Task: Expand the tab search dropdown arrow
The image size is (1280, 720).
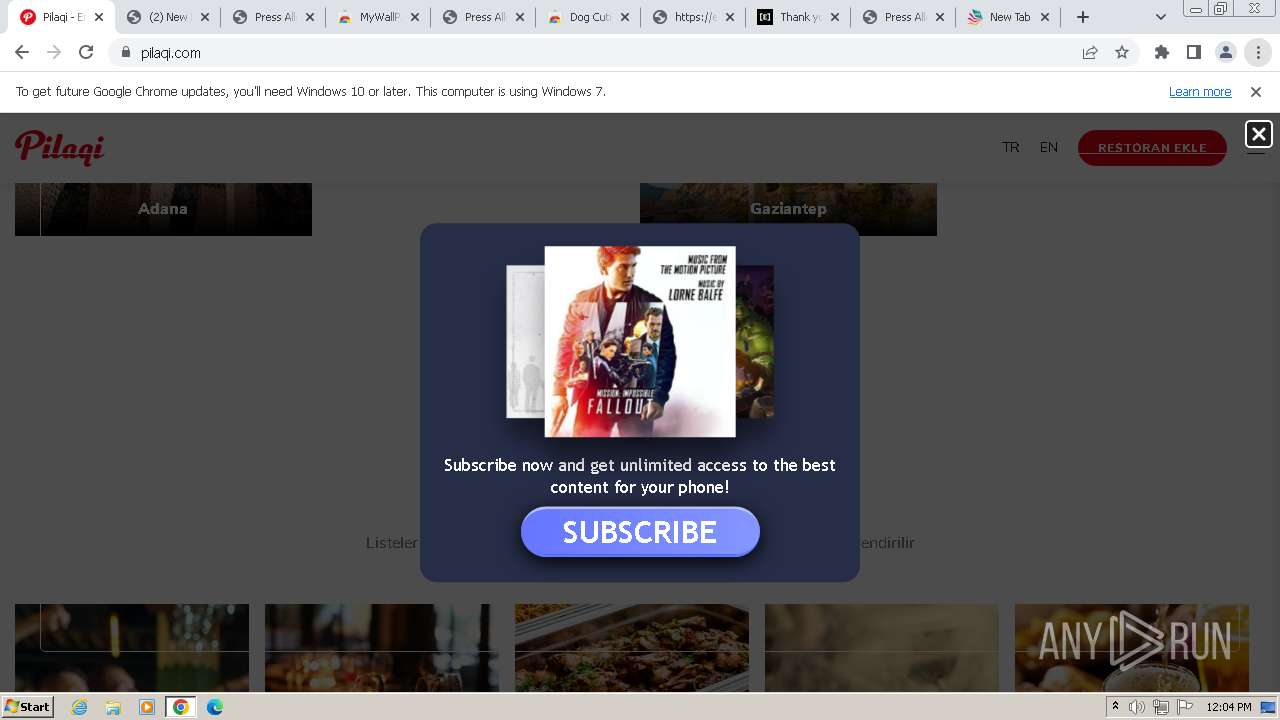Action: pos(1161,17)
